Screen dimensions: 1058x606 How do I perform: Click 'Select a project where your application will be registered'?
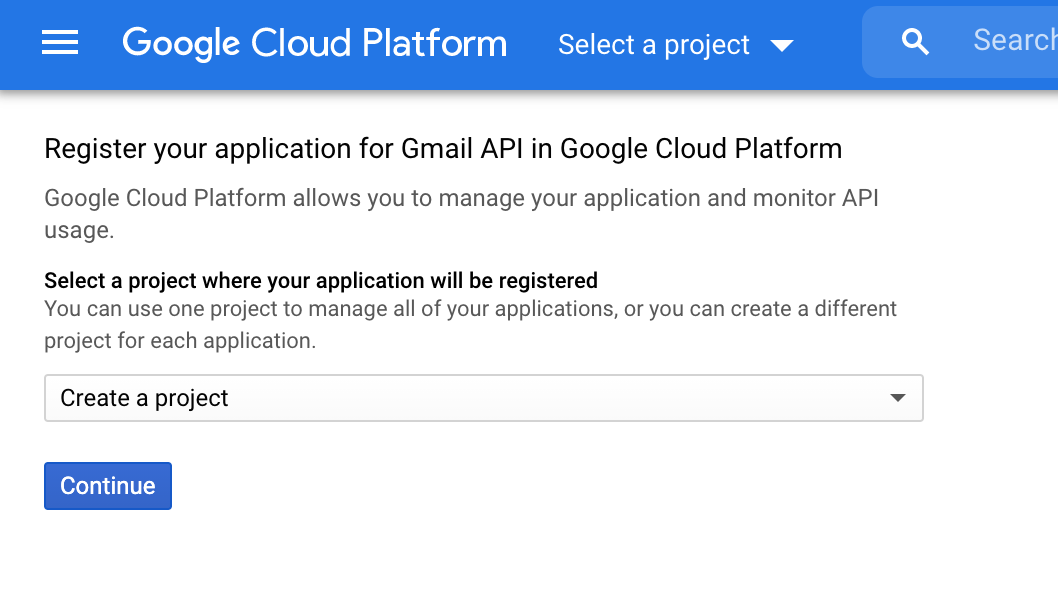pos(321,281)
